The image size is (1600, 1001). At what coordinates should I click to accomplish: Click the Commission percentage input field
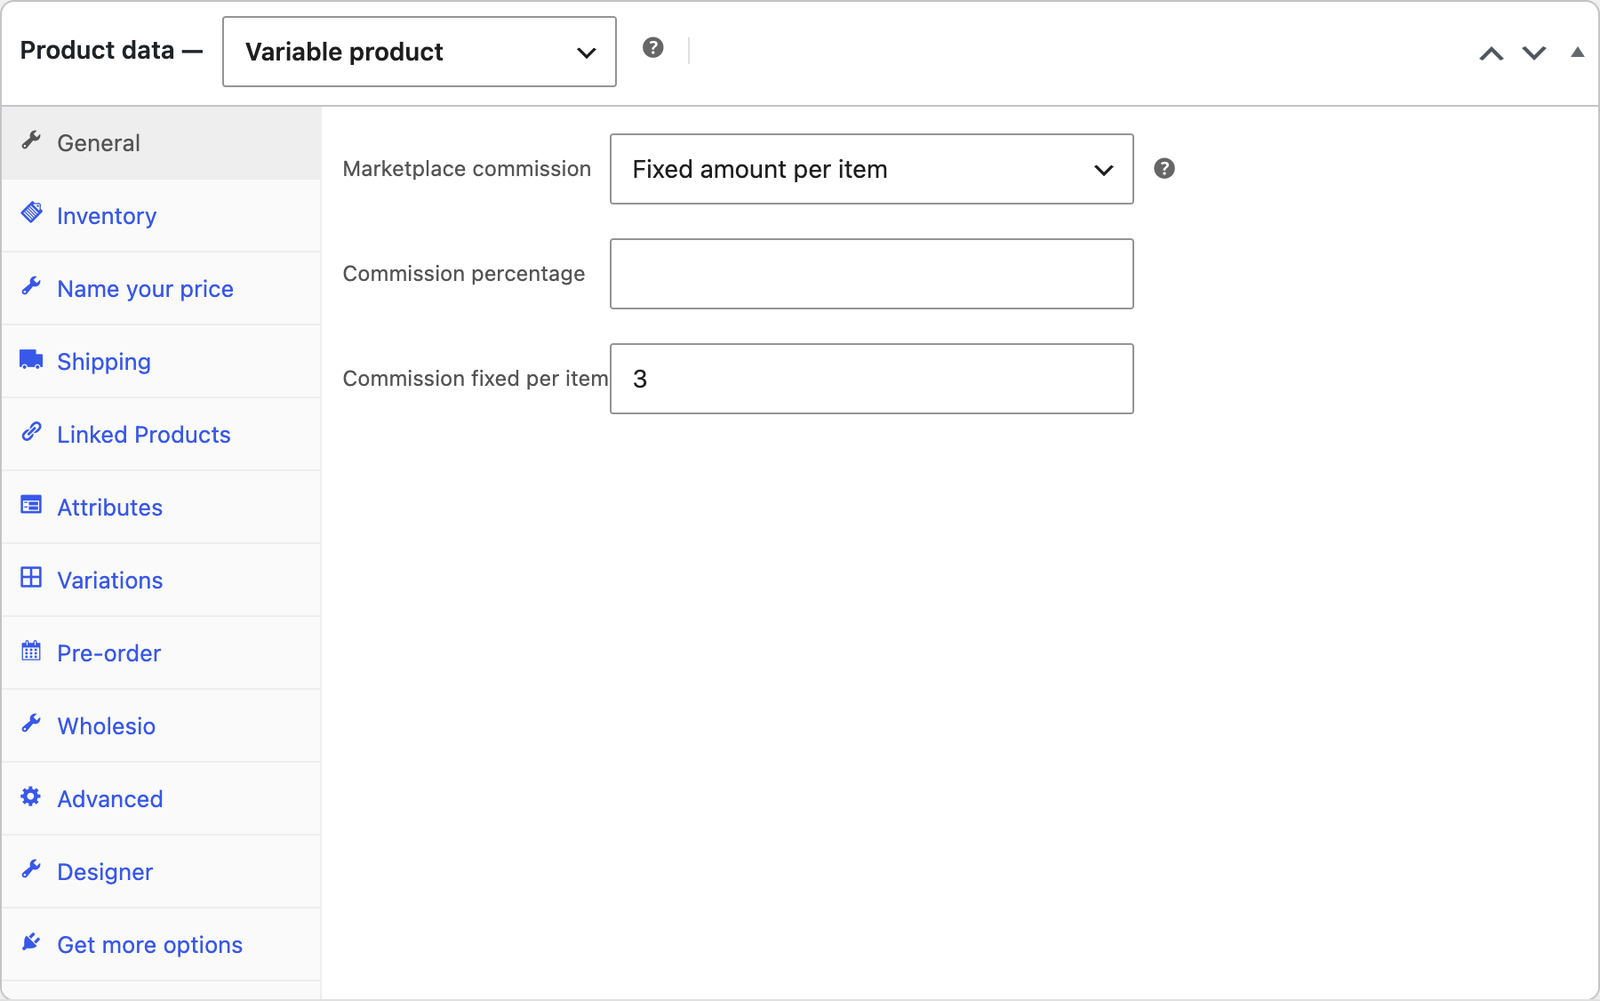coord(872,274)
